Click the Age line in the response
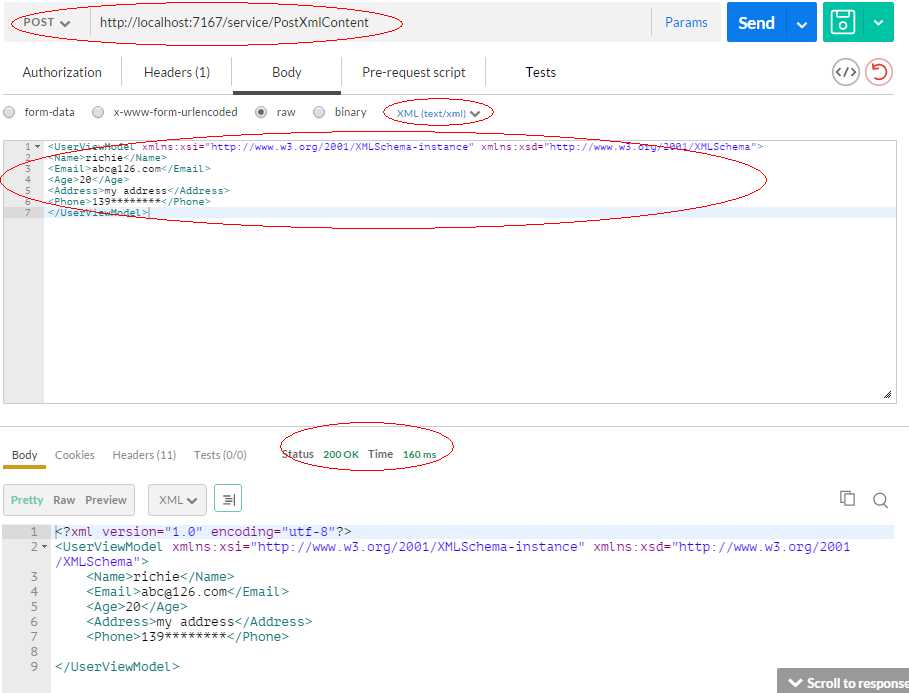The image size is (909, 693). pos(137,607)
